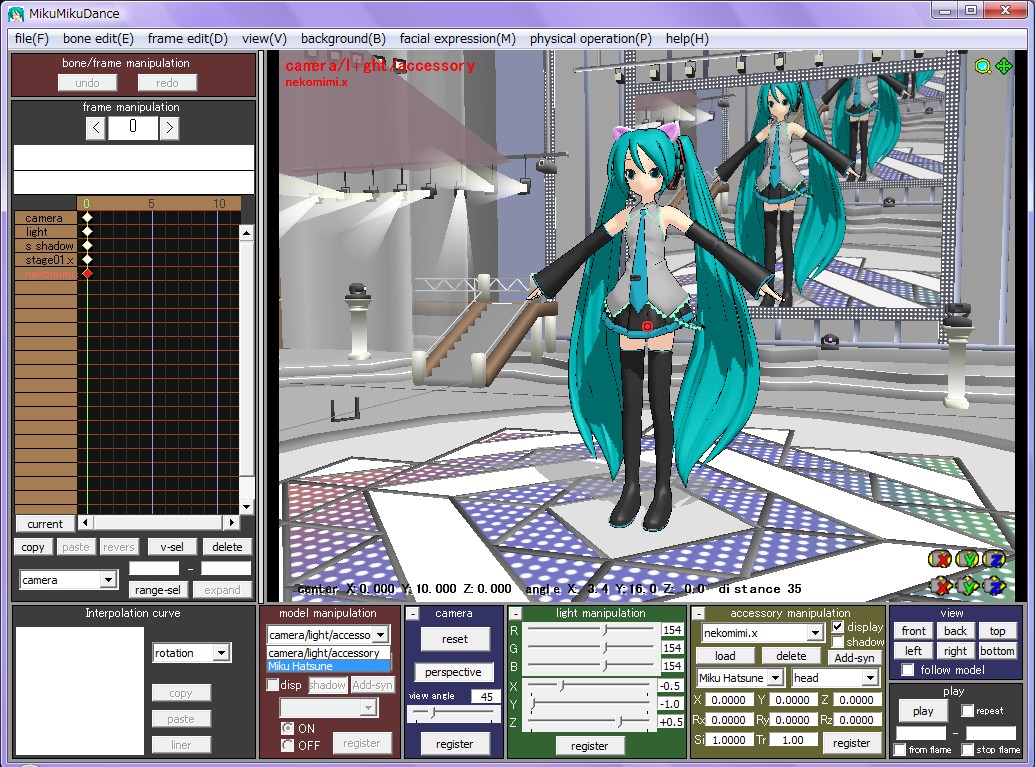The image size is (1035, 767).
Task: Open the rotation interpolation dropdown
Action: tap(221, 653)
